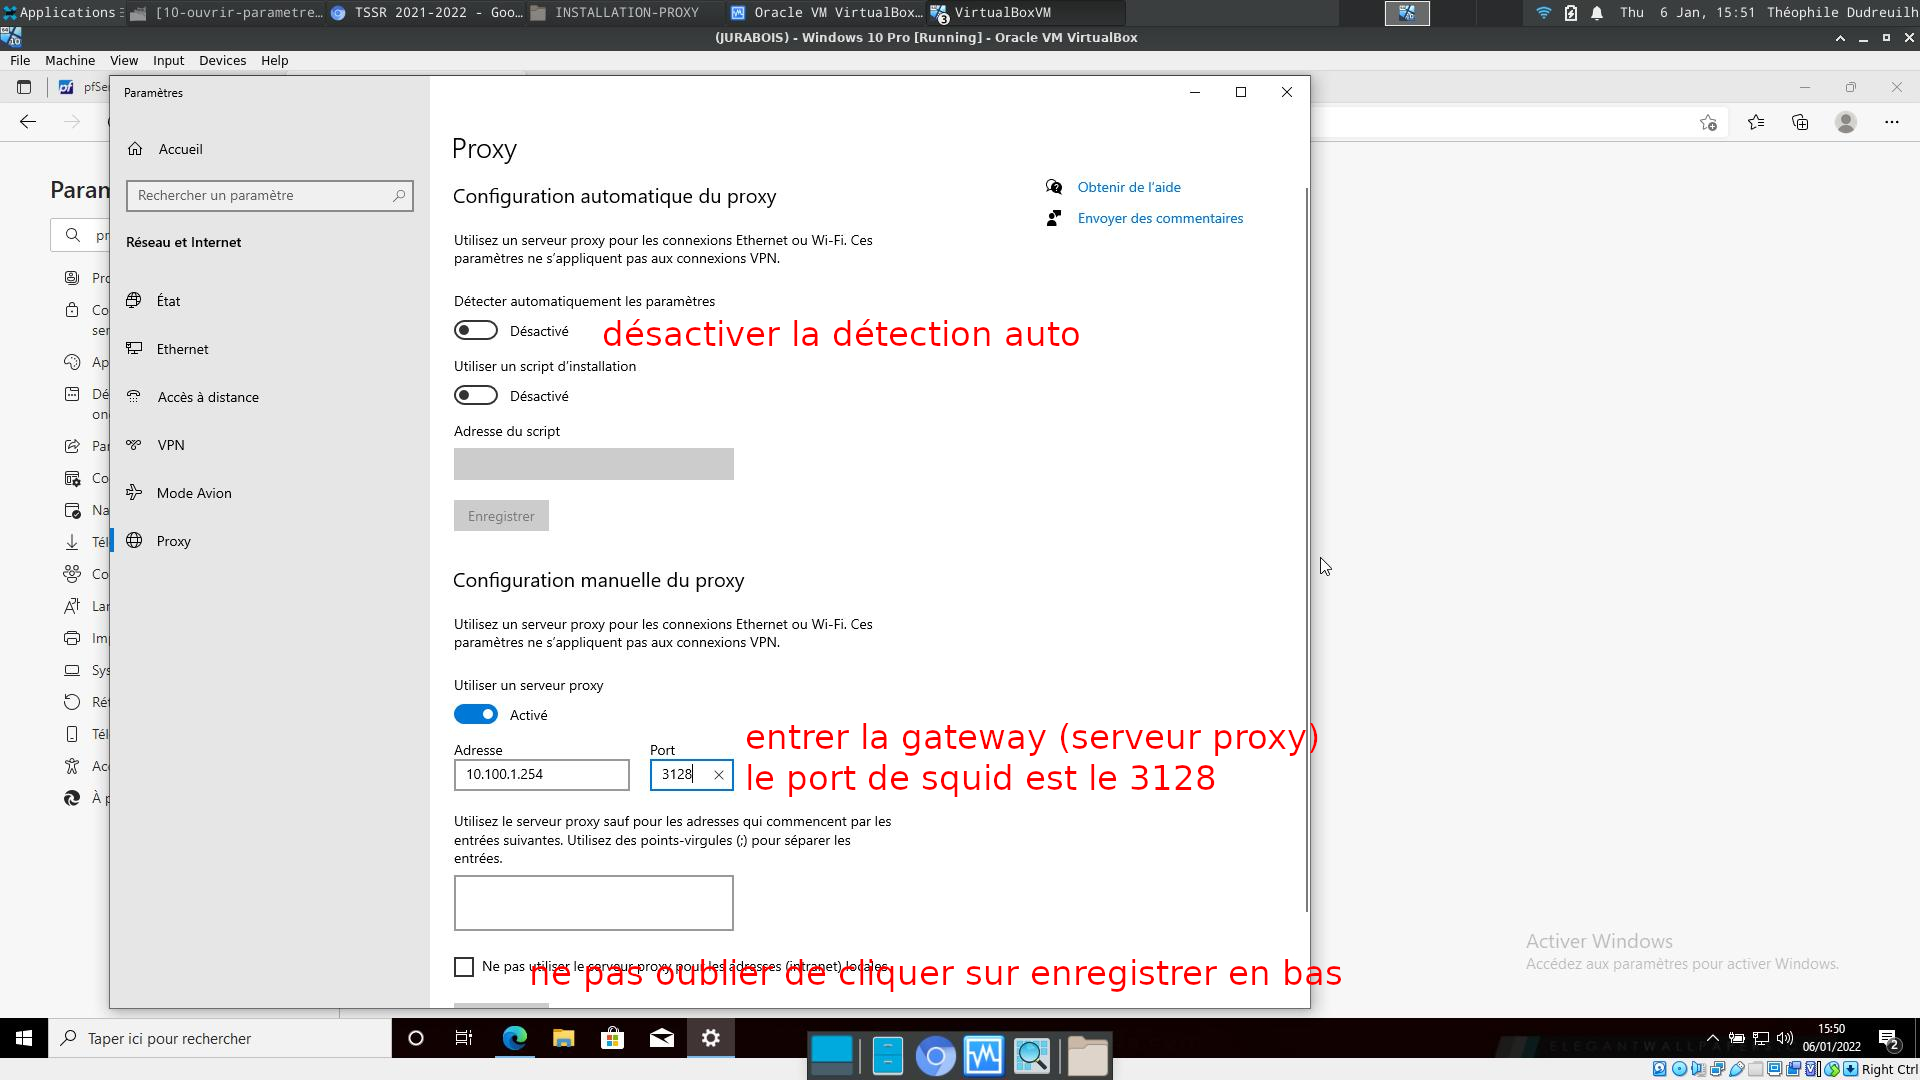Open the Edge three-dots settings menu
This screenshot has width=1920, height=1080.
[x=1891, y=122]
